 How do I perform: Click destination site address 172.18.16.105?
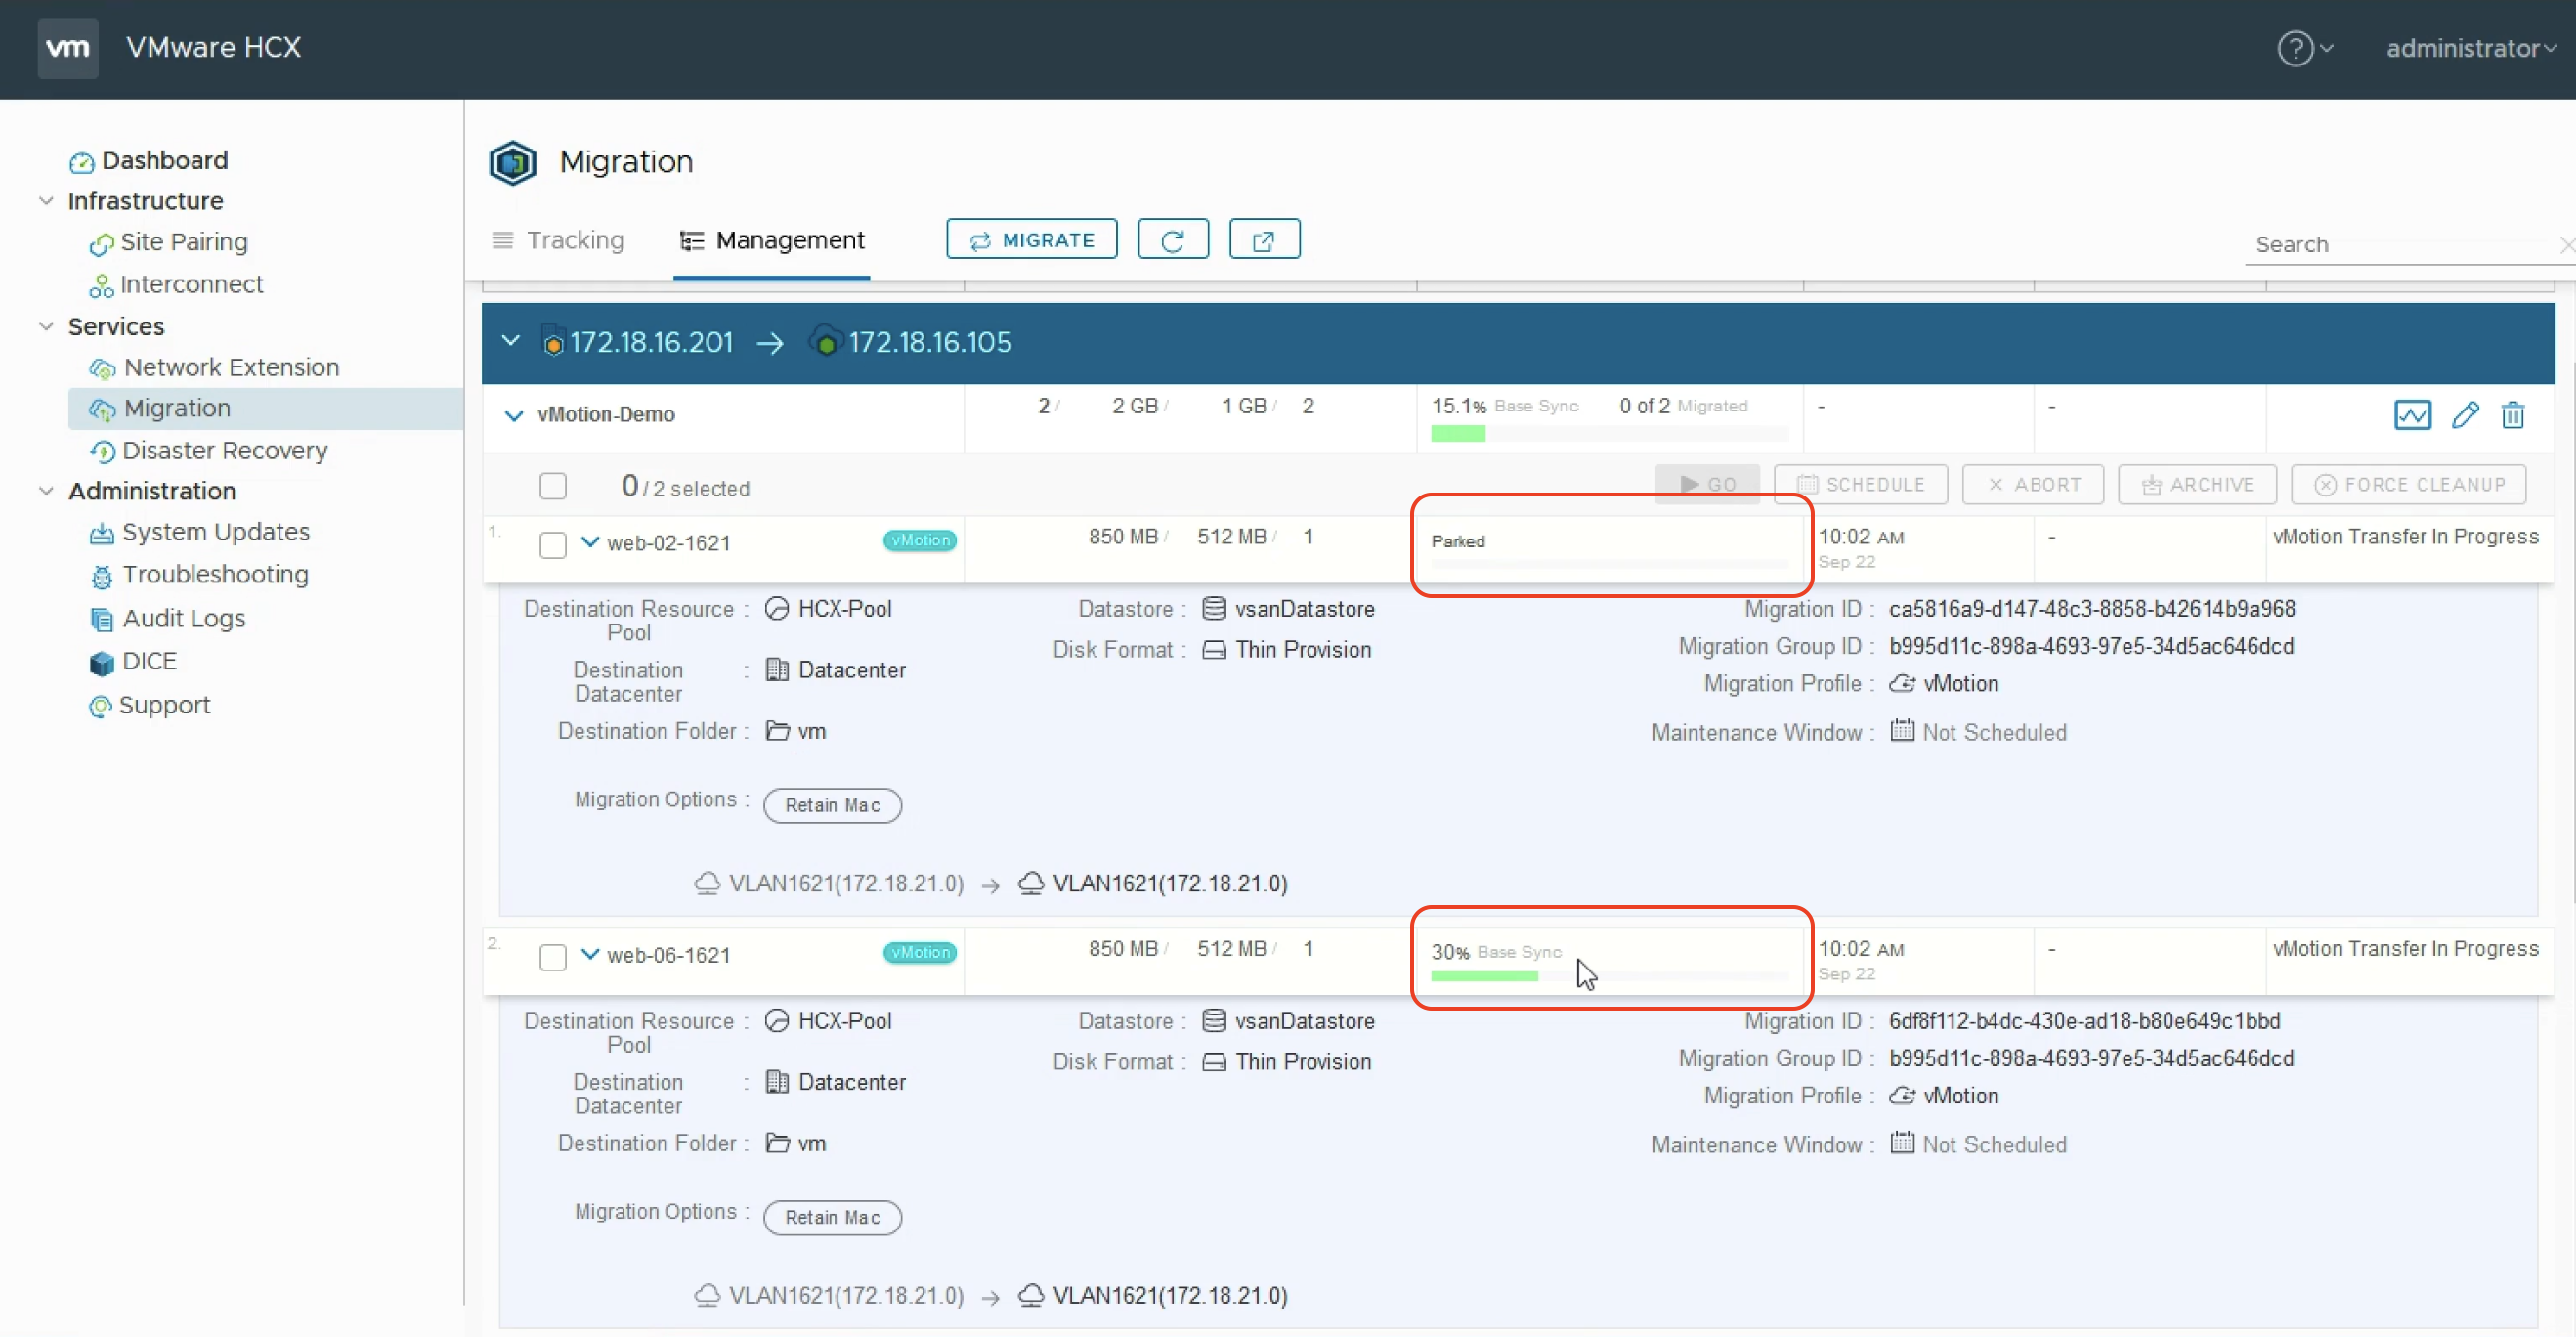[x=930, y=342]
